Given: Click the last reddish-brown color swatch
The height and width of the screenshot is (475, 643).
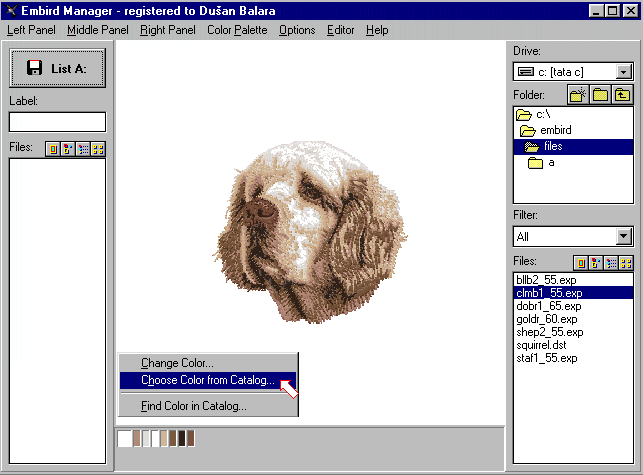Looking at the screenshot, I should pyautogui.click(x=191, y=438).
